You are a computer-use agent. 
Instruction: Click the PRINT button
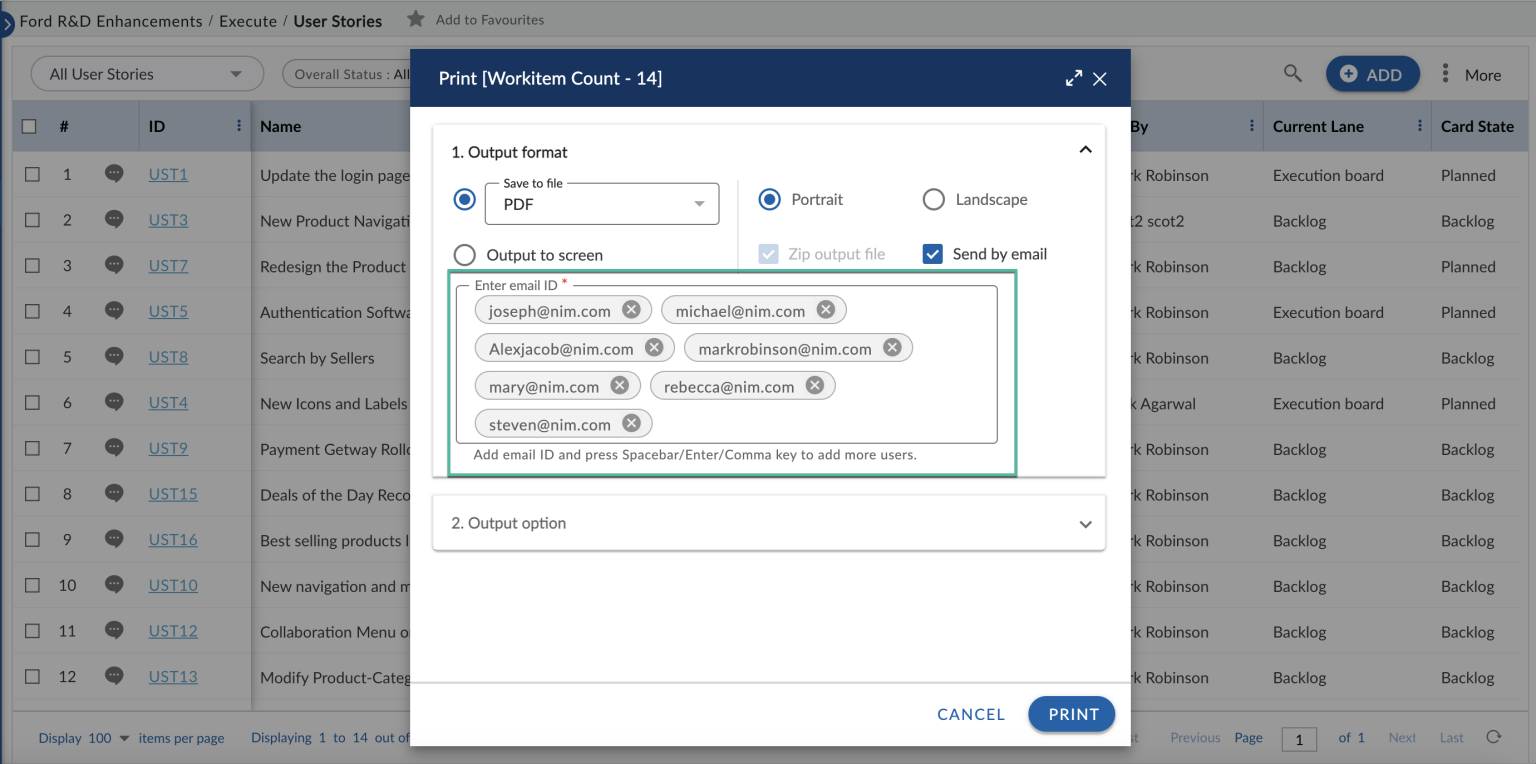pos(1071,714)
